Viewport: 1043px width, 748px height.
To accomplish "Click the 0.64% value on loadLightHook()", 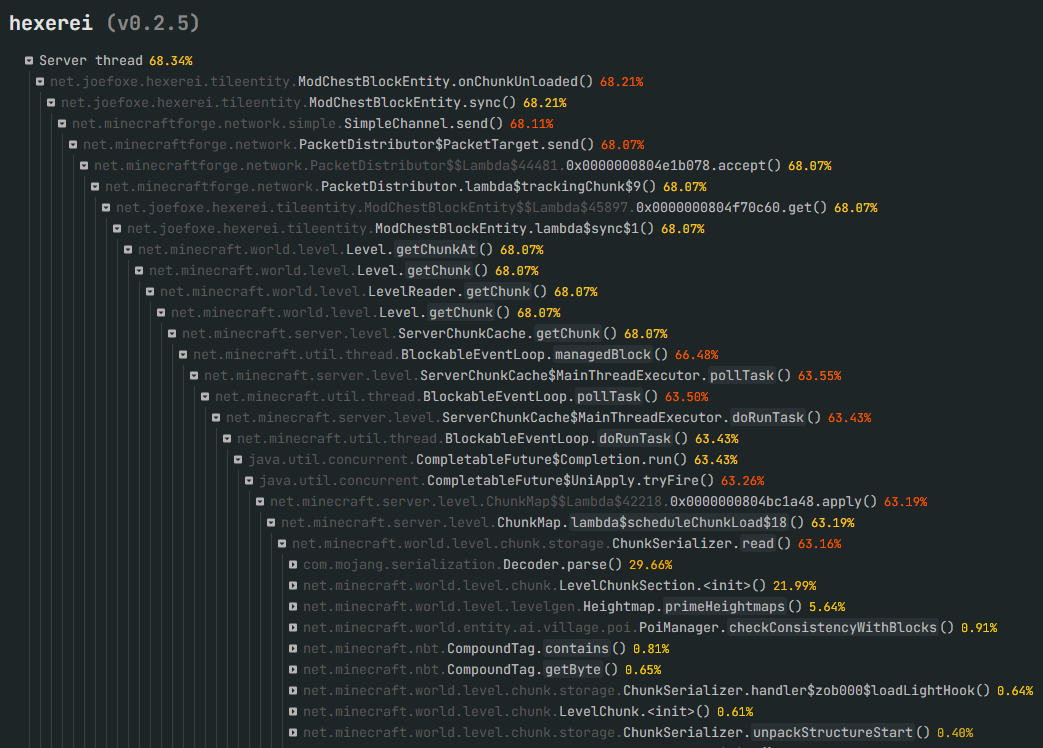I will [x=1015, y=691].
